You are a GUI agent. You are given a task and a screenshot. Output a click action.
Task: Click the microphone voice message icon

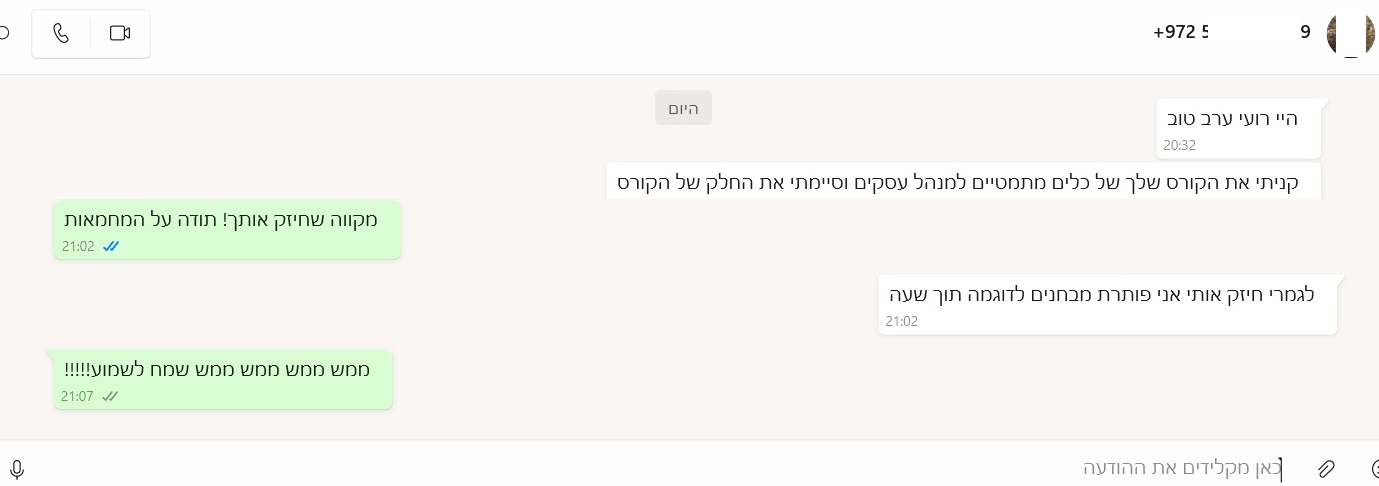tap(17, 468)
